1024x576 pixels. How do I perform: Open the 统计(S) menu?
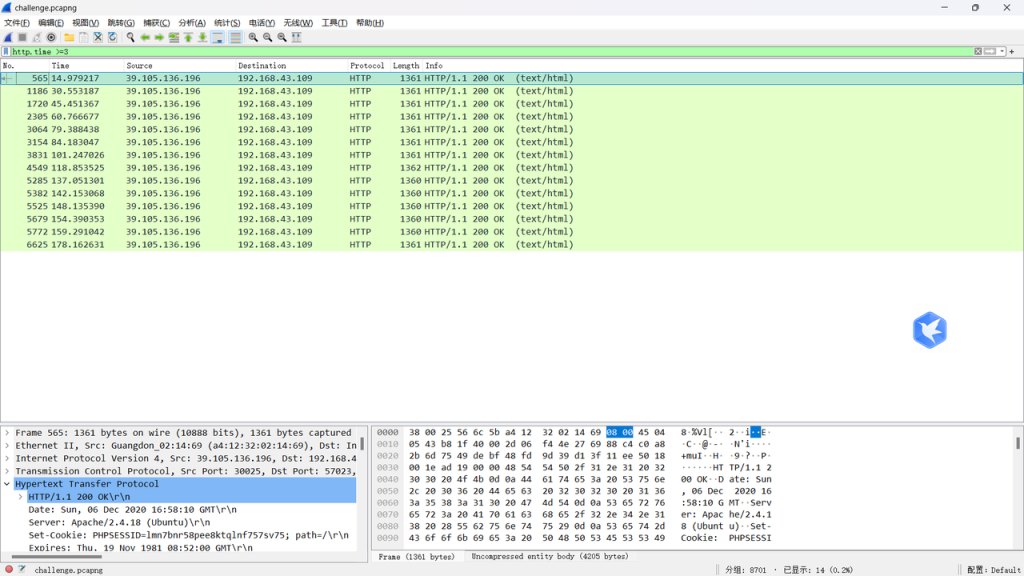[227, 22]
